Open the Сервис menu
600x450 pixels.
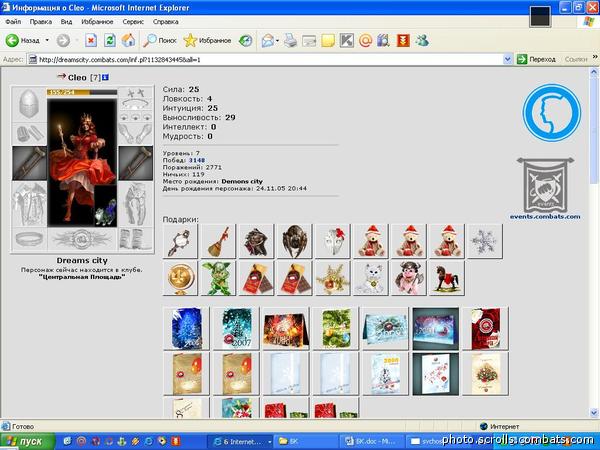point(133,22)
